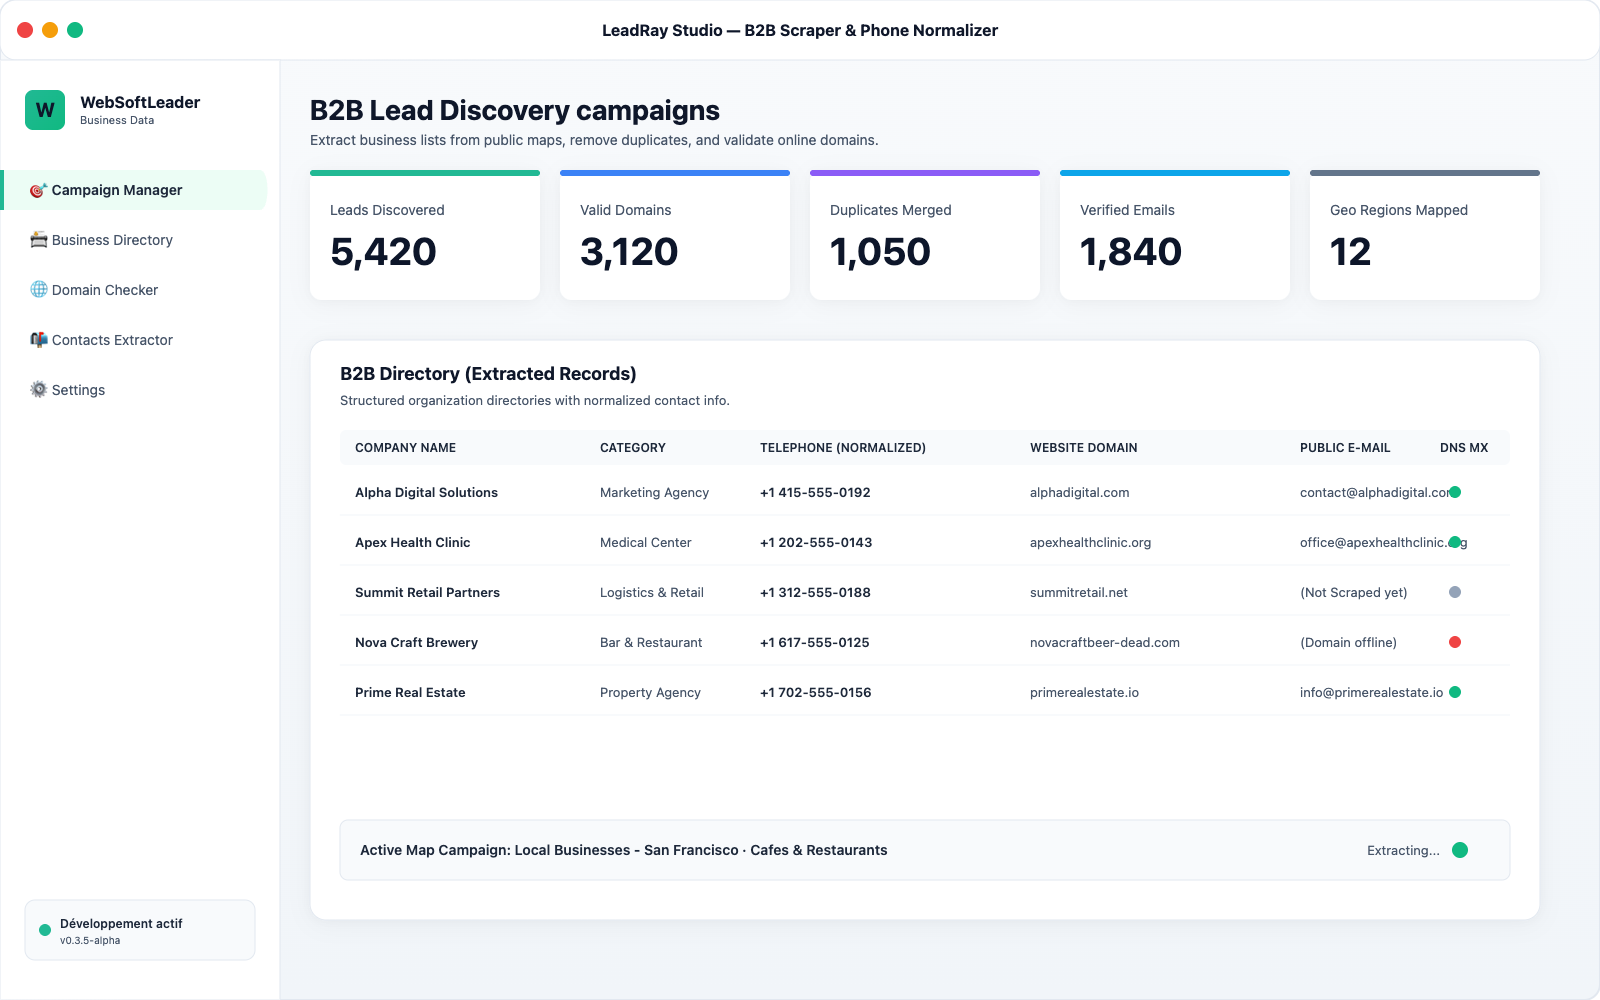1600x1000 pixels.
Task: Click gray DNS MX dot for Summit Retail Partners
Action: [1455, 592]
